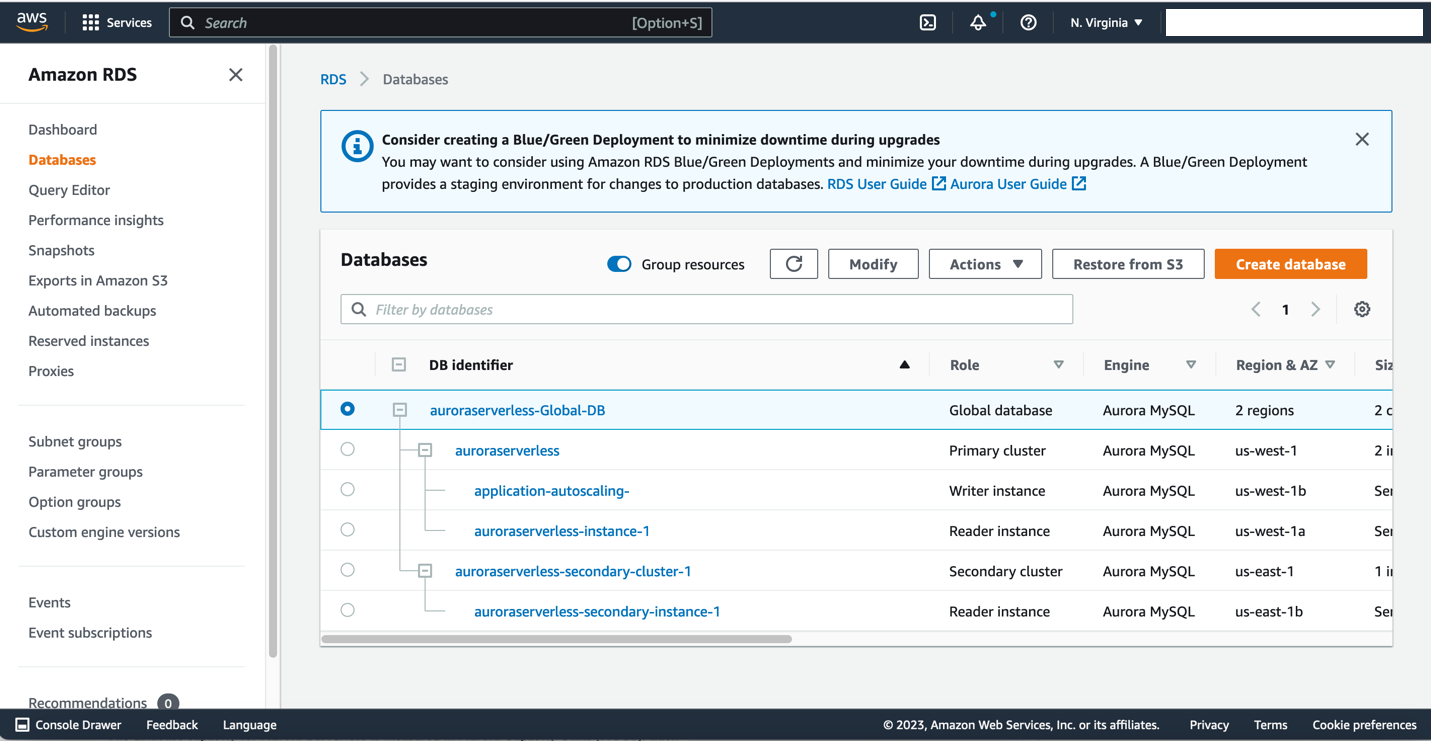Toggle the Group resources switch
1431x741 pixels.
click(619, 264)
